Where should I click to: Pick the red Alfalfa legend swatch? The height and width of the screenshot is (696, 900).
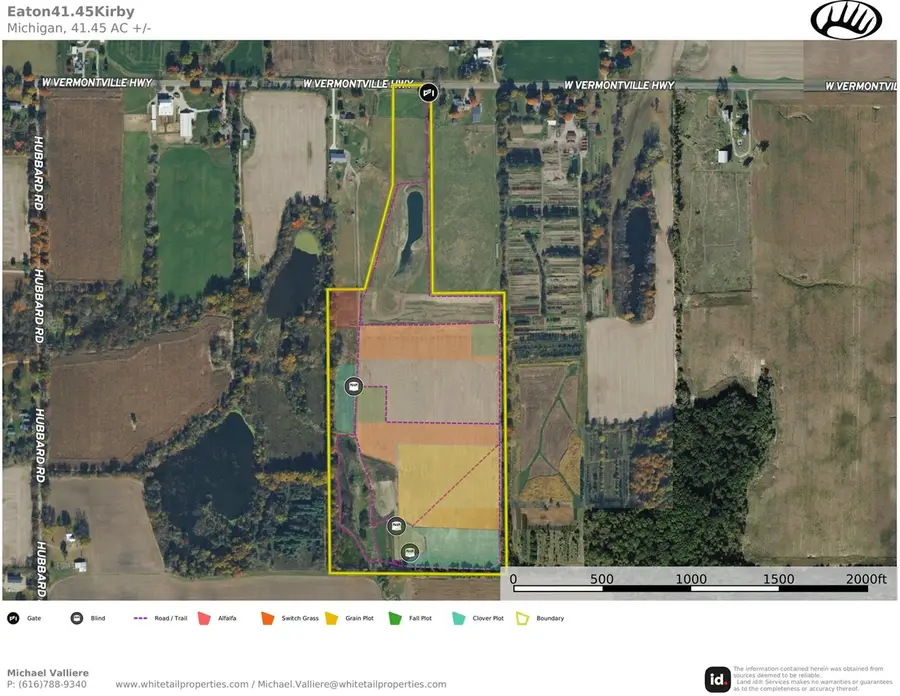(204, 619)
